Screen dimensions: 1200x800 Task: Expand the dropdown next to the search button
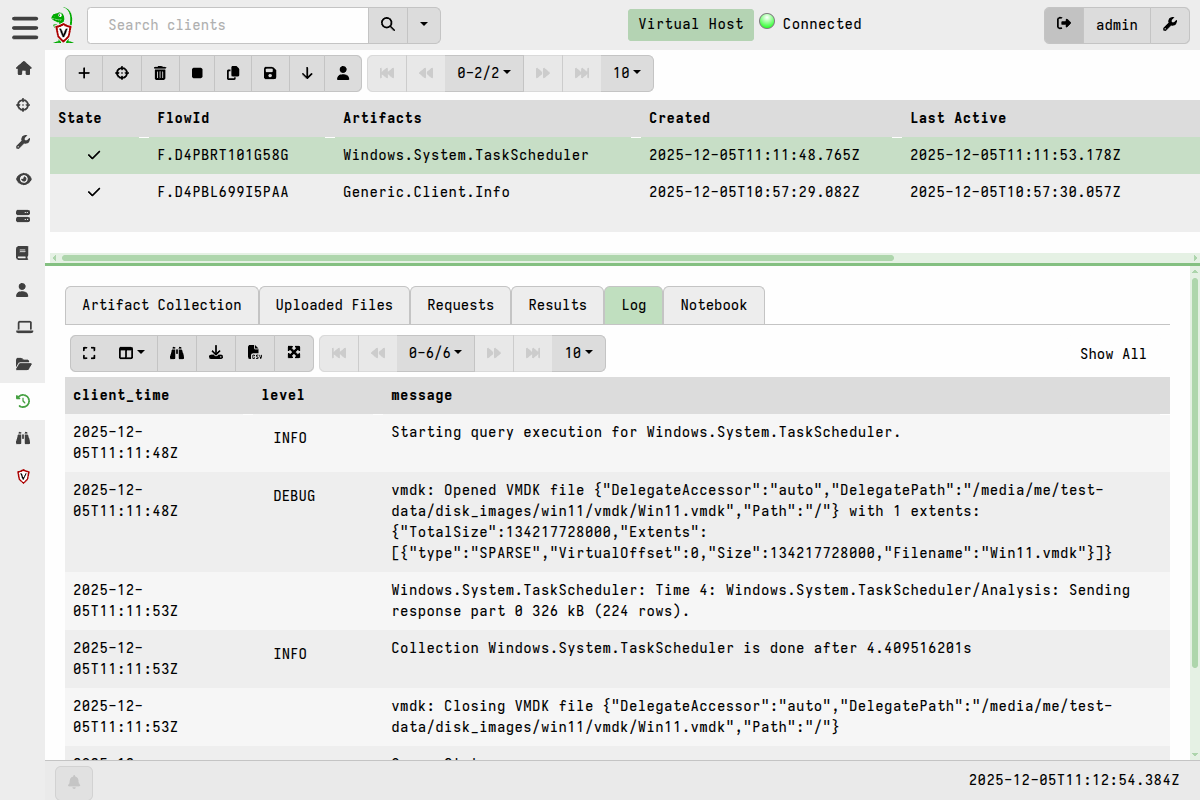coord(424,25)
